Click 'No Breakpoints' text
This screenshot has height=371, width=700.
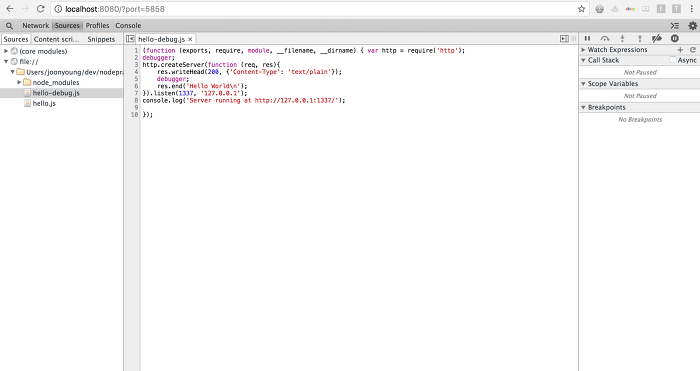tap(640, 120)
